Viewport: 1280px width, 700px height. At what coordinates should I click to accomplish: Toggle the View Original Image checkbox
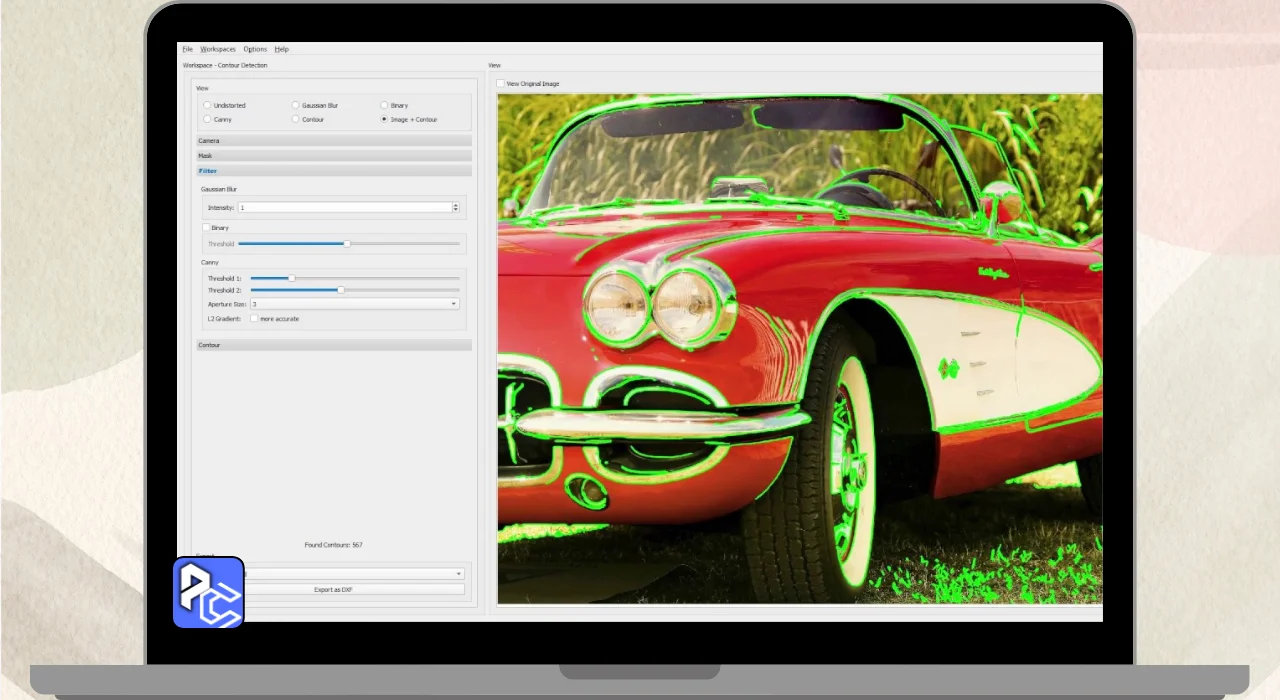click(501, 84)
